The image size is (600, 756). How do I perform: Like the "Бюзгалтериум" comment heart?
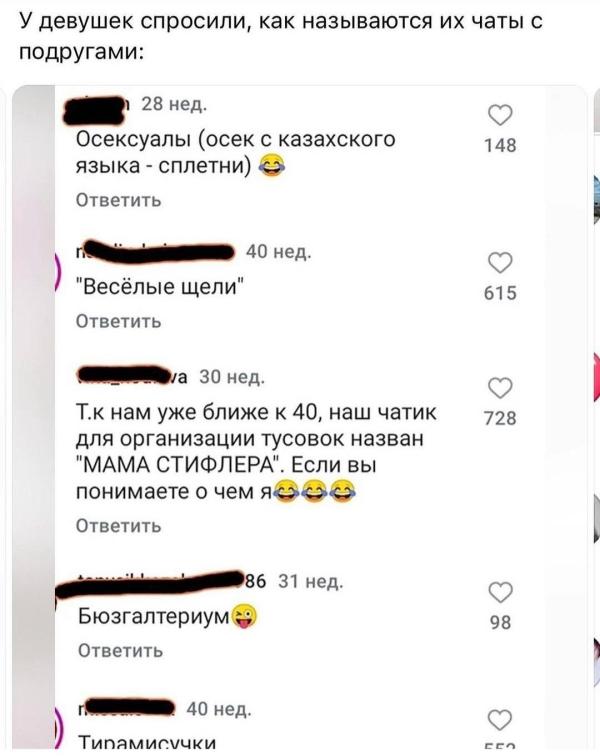pyautogui.click(x=500, y=593)
